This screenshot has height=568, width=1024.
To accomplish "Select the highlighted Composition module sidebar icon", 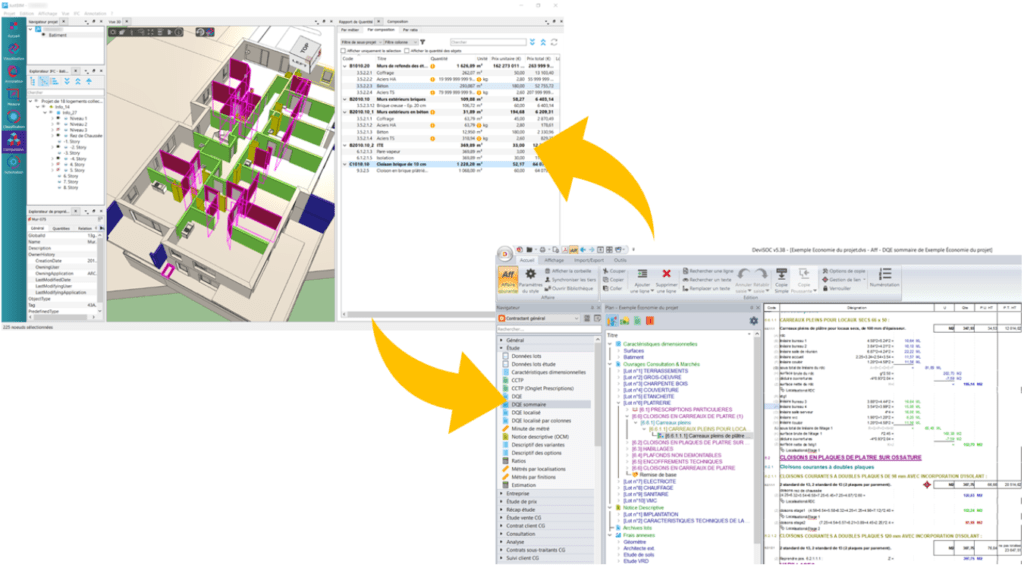I will [14, 142].
